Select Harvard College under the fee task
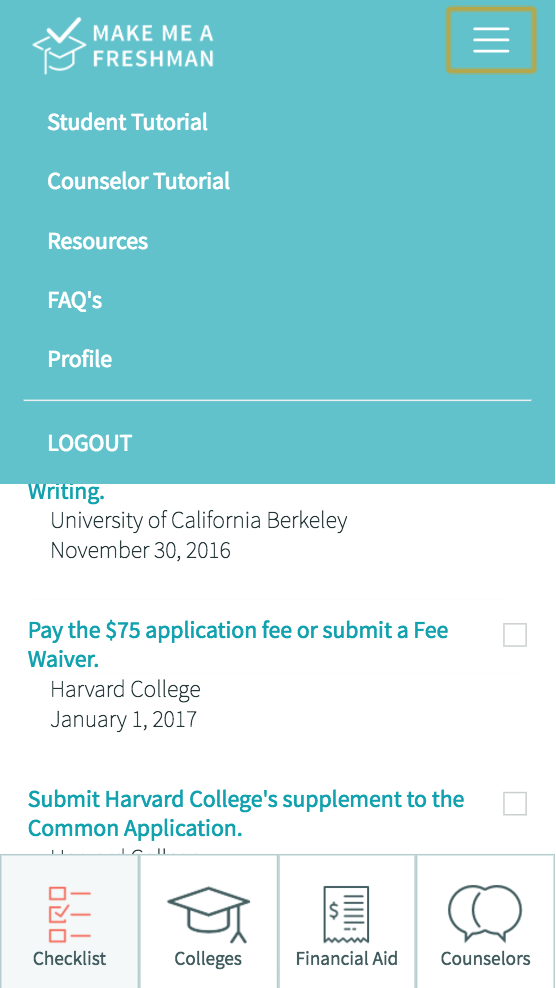Viewport: 556px width, 988px height. (x=125, y=689)
